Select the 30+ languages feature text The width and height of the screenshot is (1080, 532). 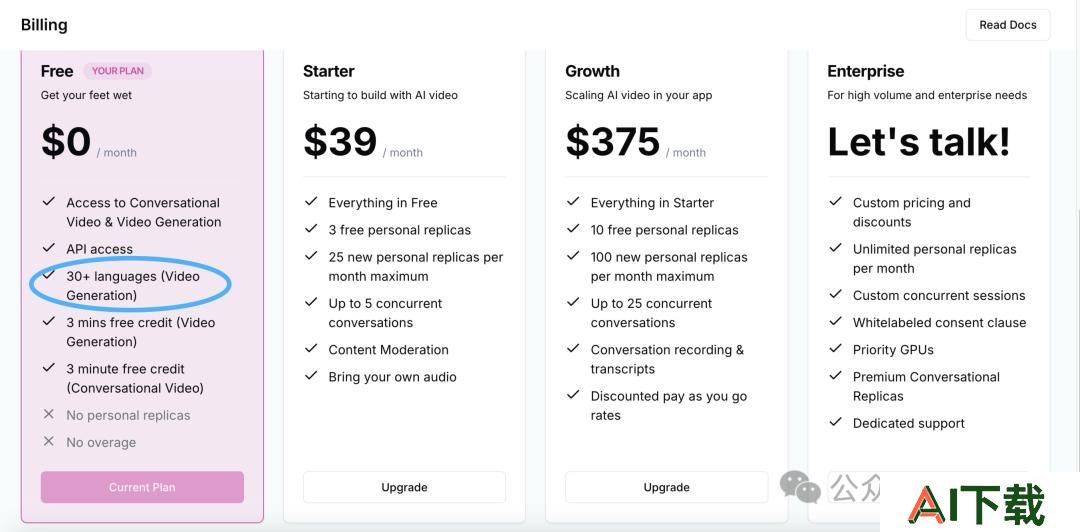point(133,286)
